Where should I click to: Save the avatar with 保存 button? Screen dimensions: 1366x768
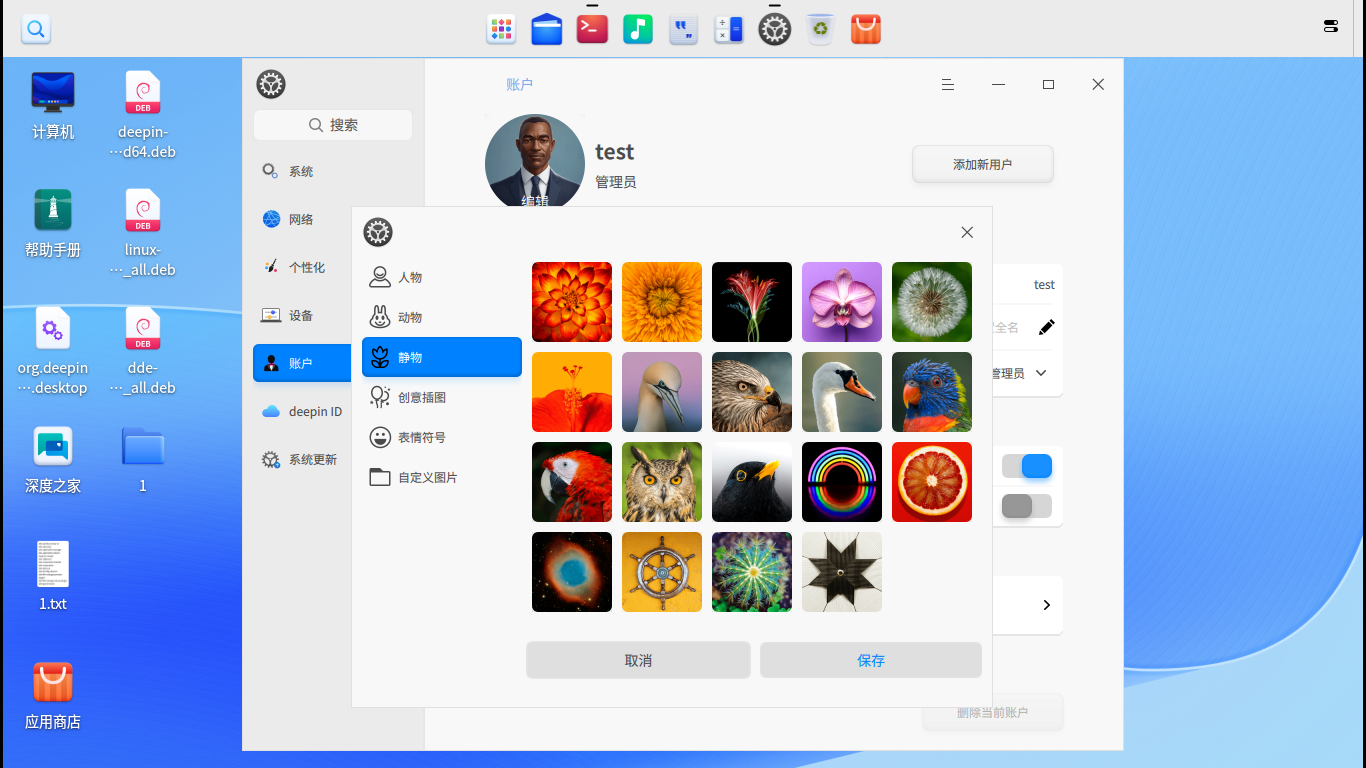pos(871,660)
